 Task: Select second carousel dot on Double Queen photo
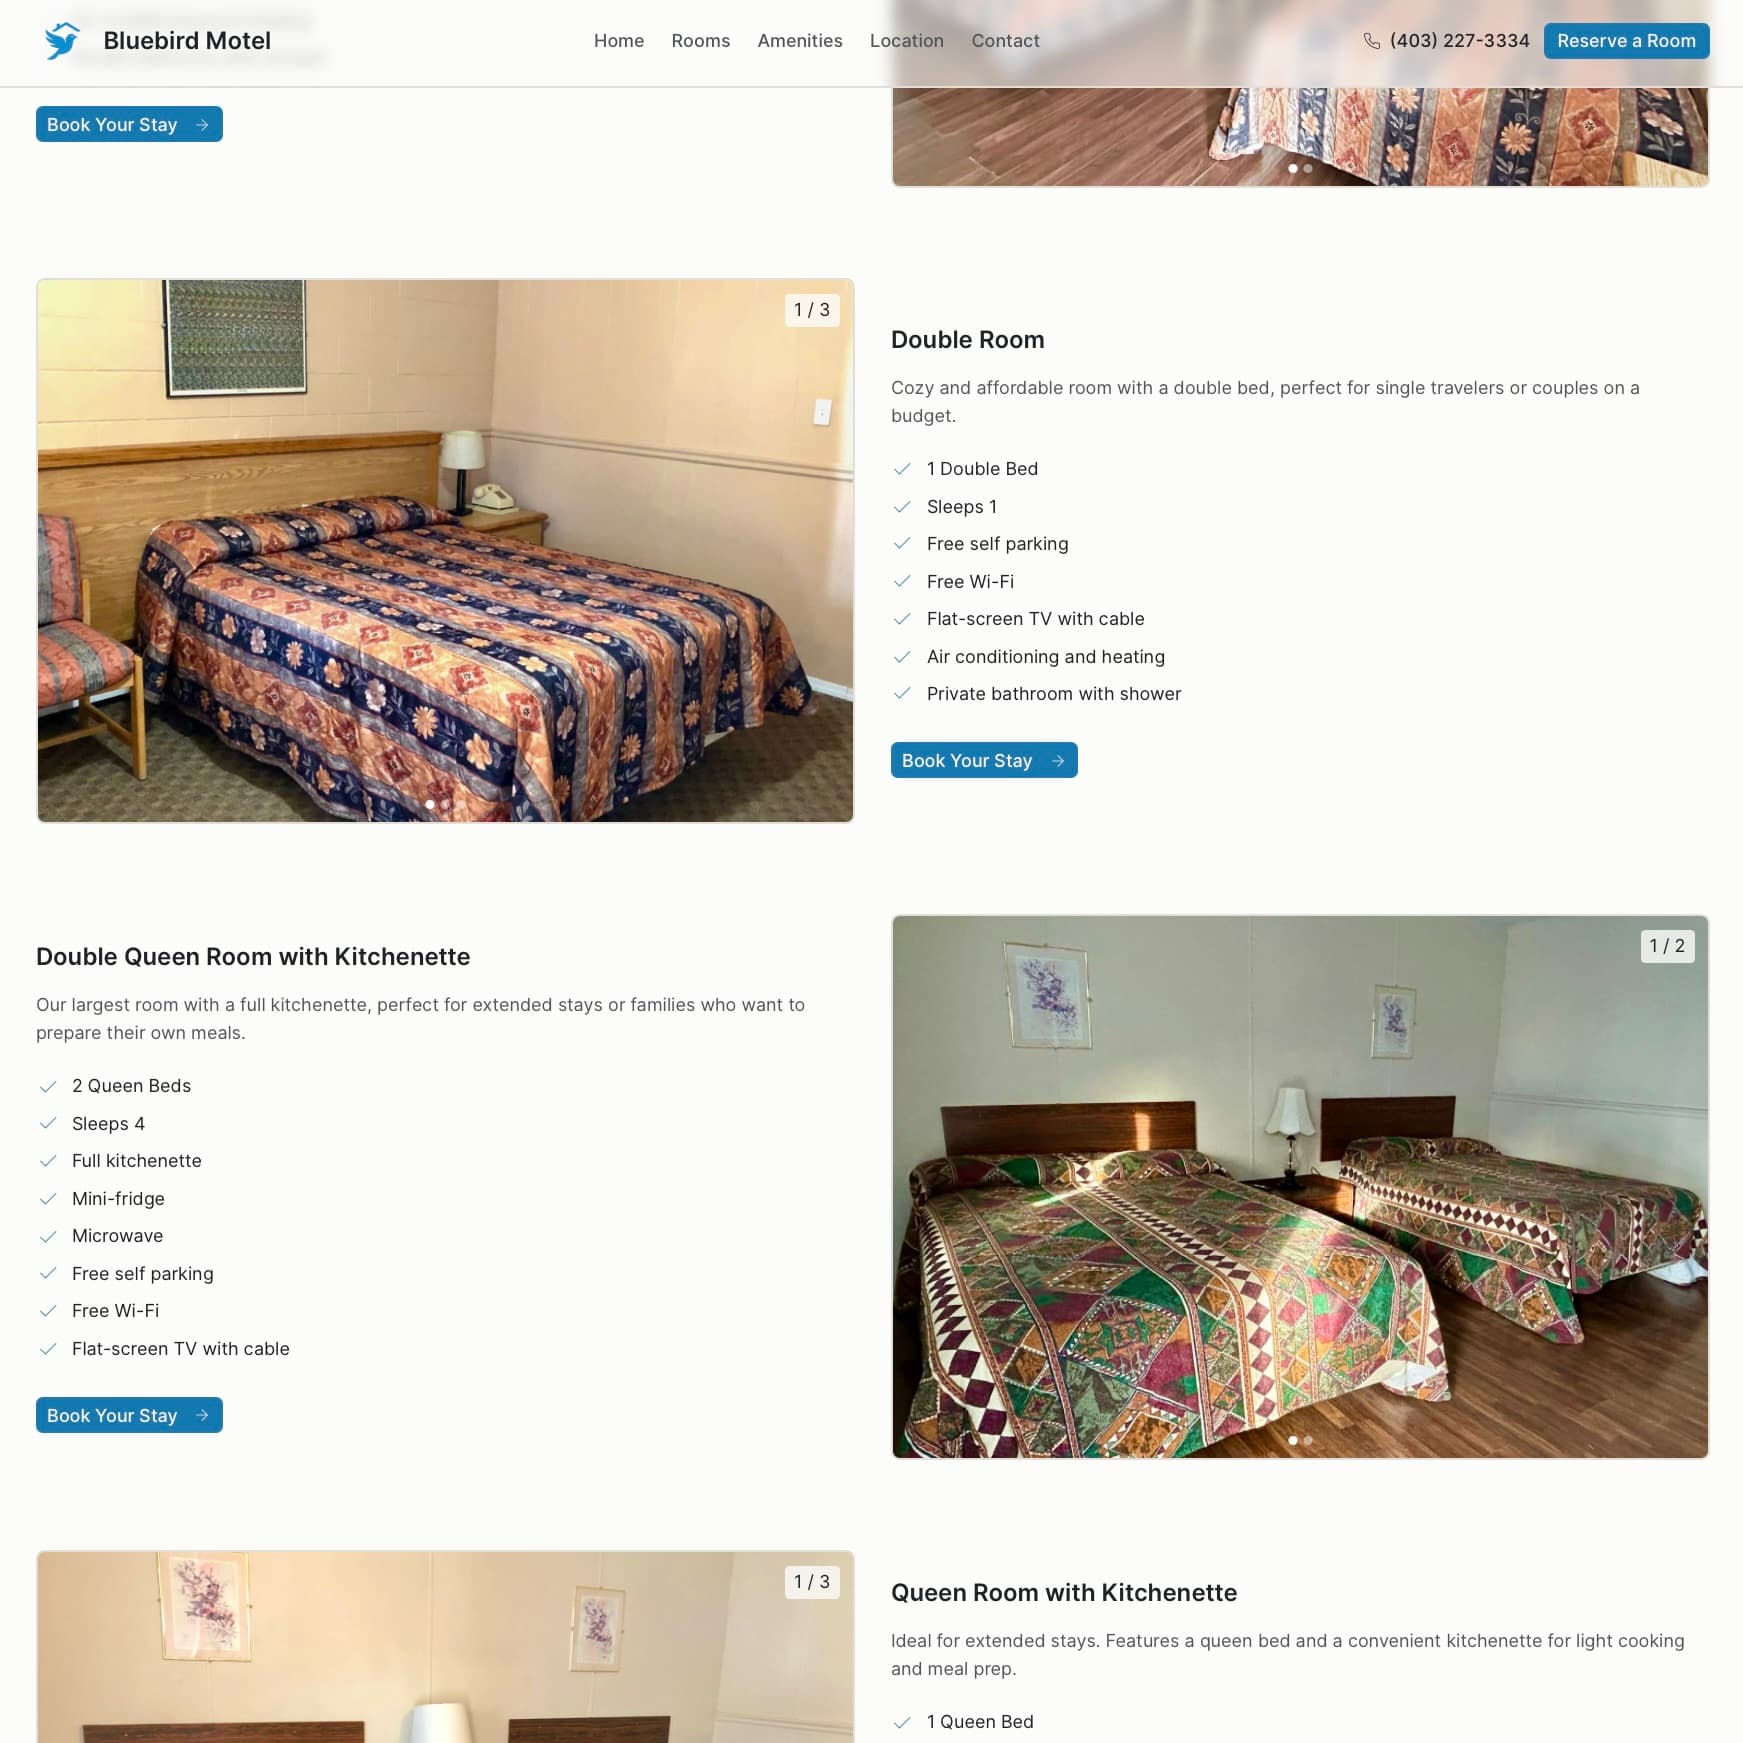coord(1308,1441)
